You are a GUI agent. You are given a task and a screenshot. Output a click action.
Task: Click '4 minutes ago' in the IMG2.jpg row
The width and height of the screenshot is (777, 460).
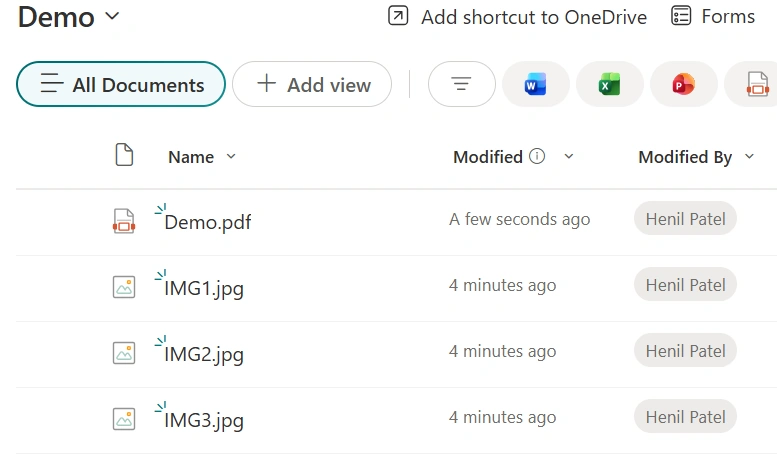(x=502, y=351)
